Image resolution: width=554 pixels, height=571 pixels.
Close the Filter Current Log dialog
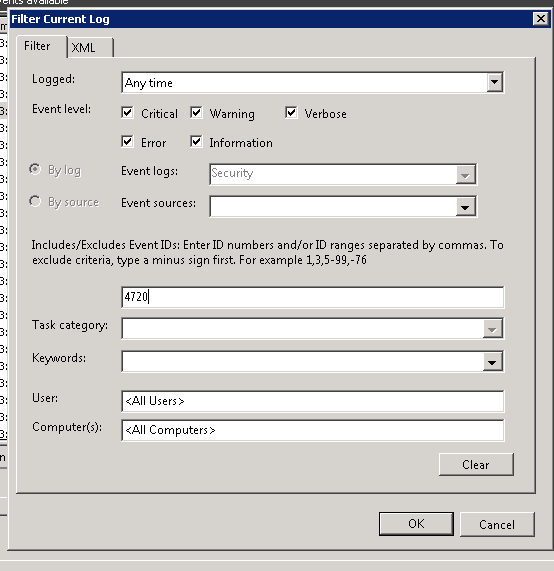click(x=541, y=19)
